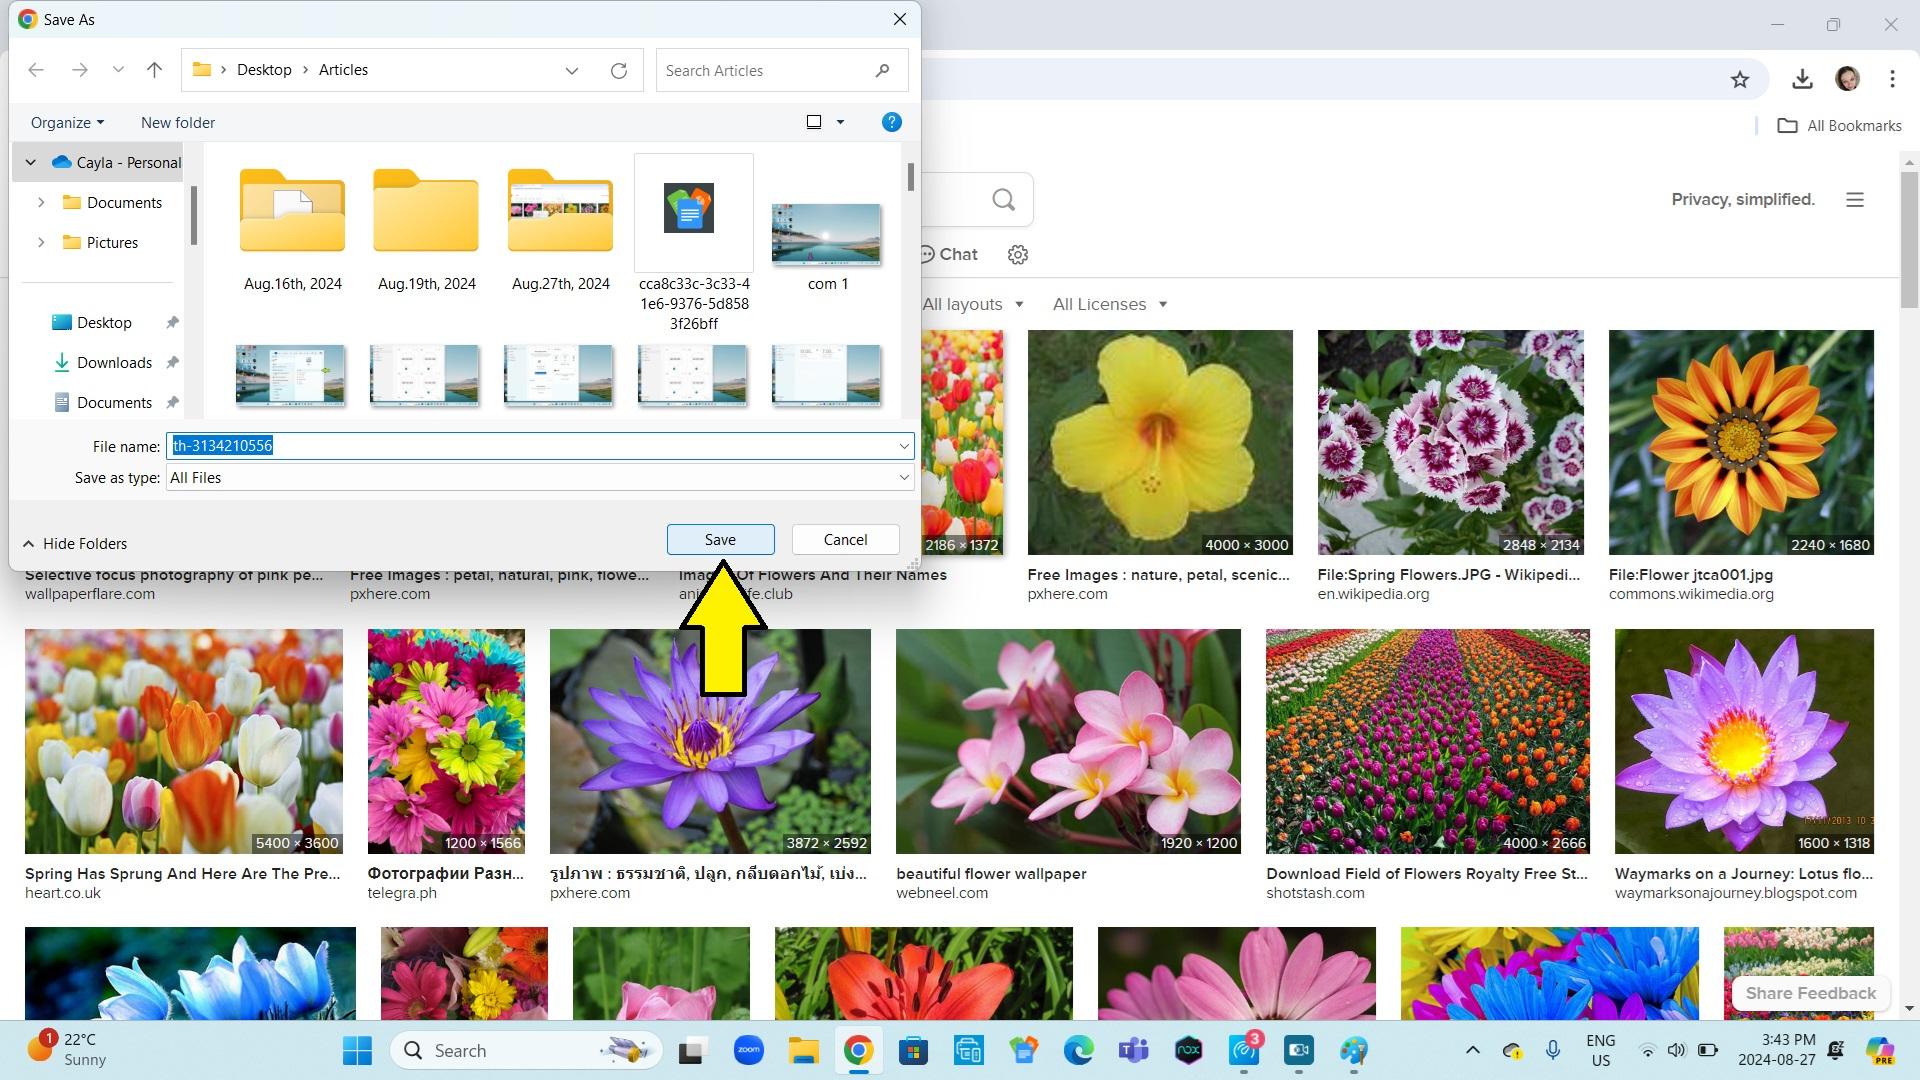Image resolution: width=1920 pixels, height=1080 pixels.
Task: Select Downloads in quick access pane
Action: 114,362
